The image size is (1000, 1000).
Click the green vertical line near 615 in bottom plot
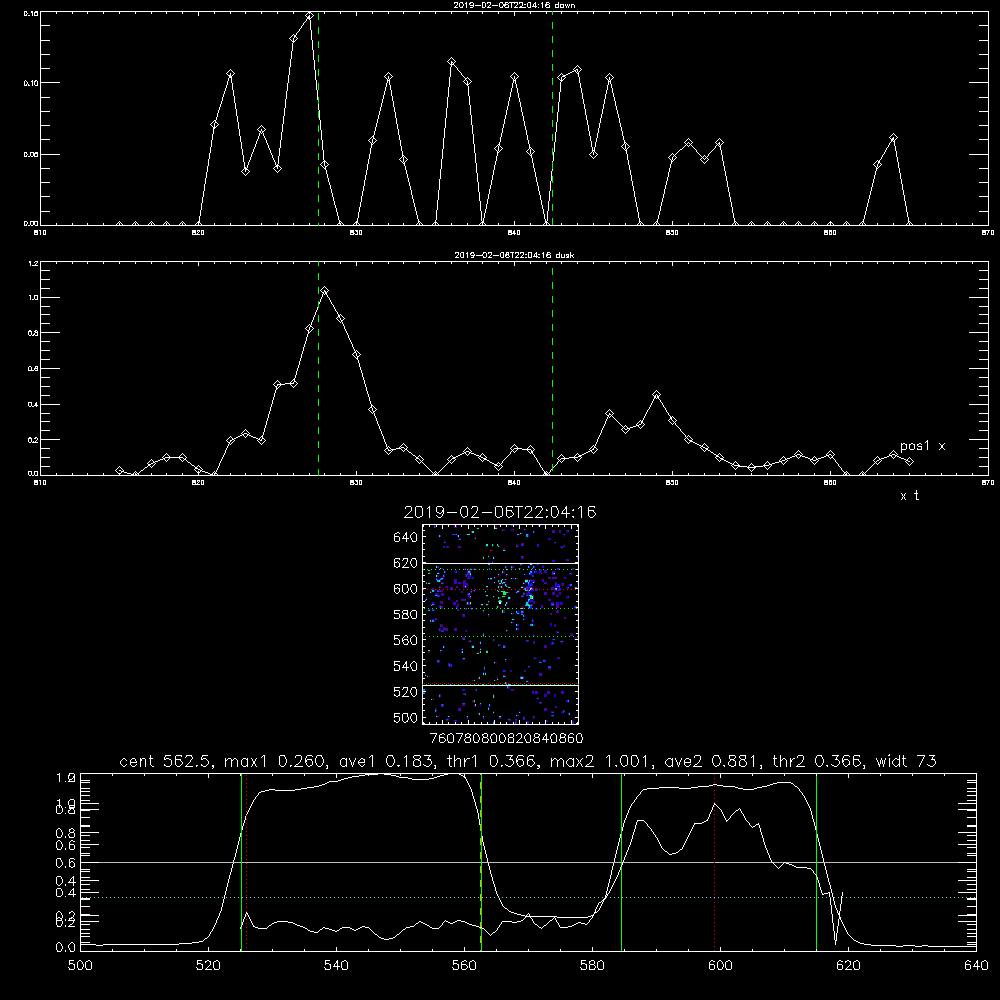[x=816, y=861]
